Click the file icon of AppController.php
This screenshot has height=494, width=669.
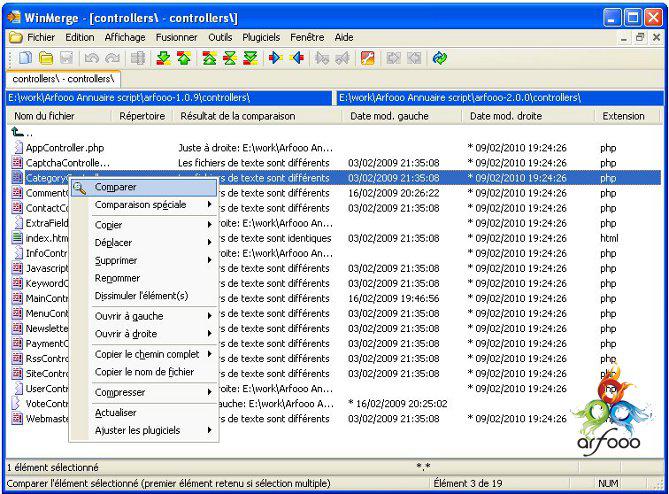[17, 148]
